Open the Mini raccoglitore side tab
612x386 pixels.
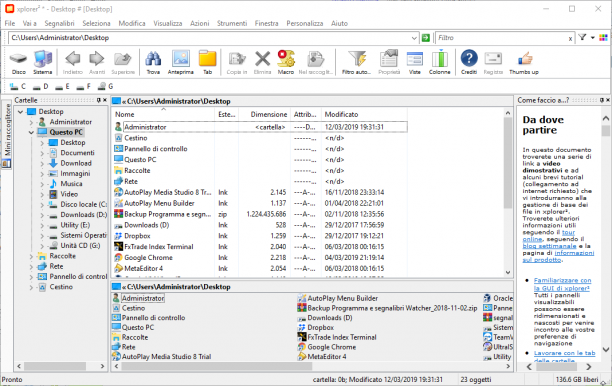[x=7, y=135]
